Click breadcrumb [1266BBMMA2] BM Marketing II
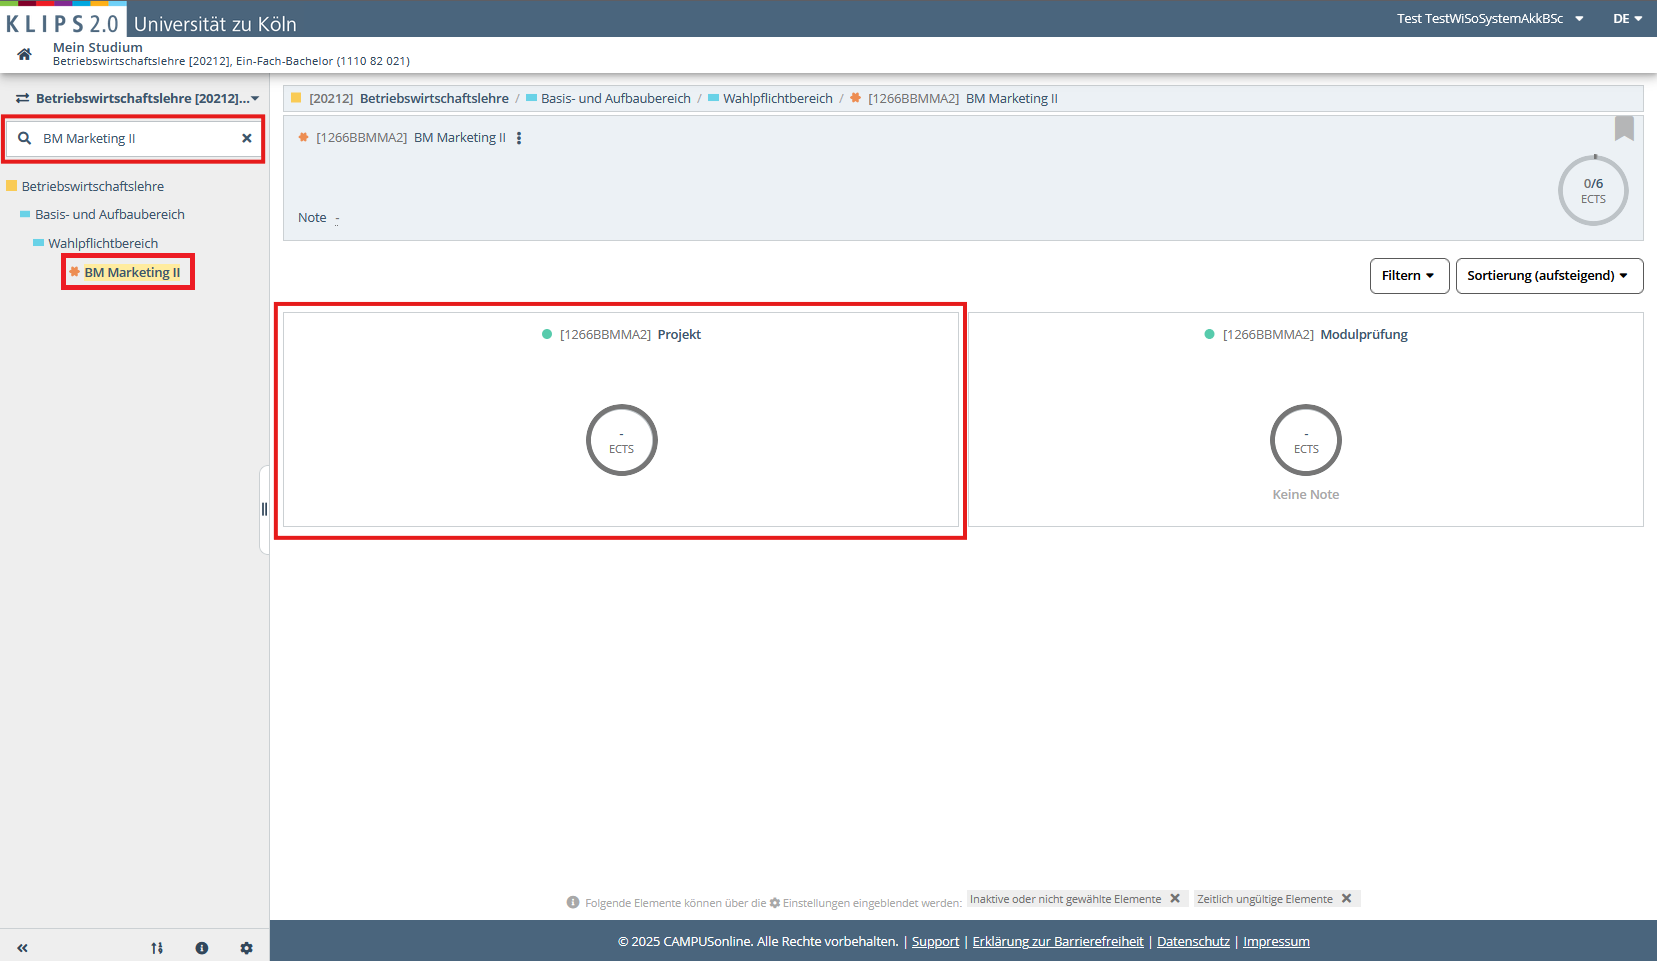1657x961 pixels. [x=962, y=98]
